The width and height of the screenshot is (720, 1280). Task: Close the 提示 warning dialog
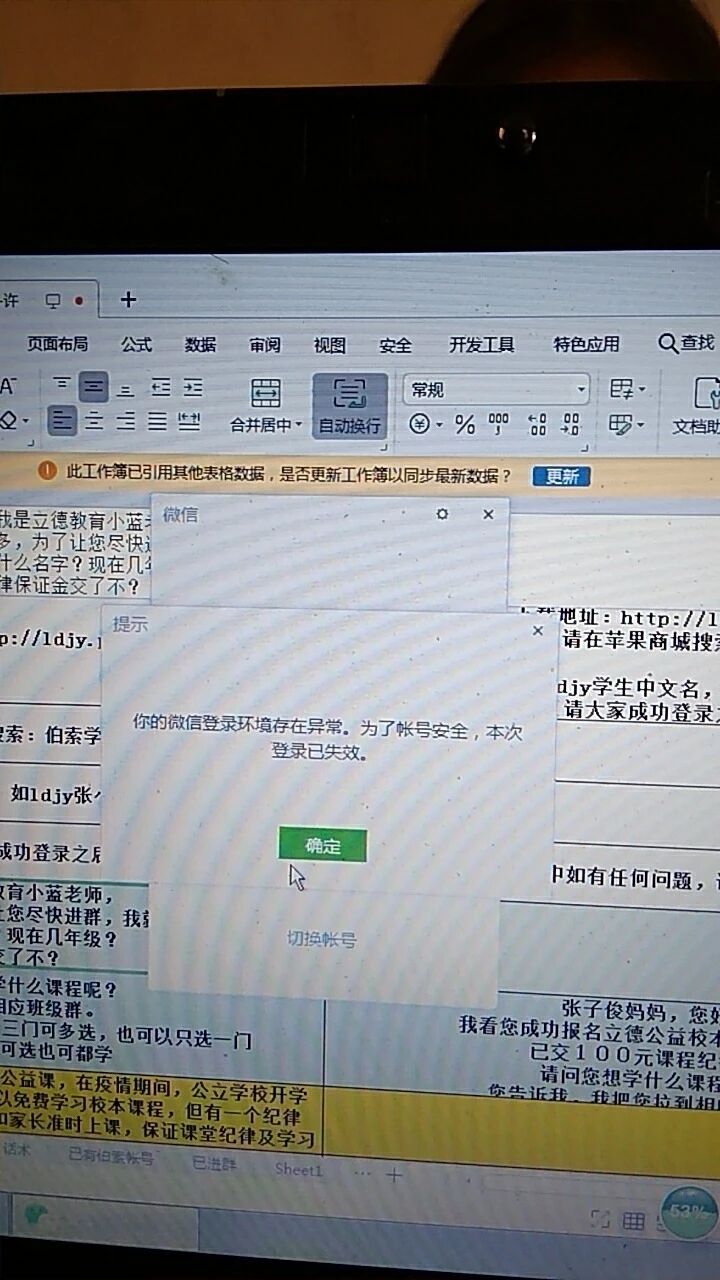pos(538,631)
